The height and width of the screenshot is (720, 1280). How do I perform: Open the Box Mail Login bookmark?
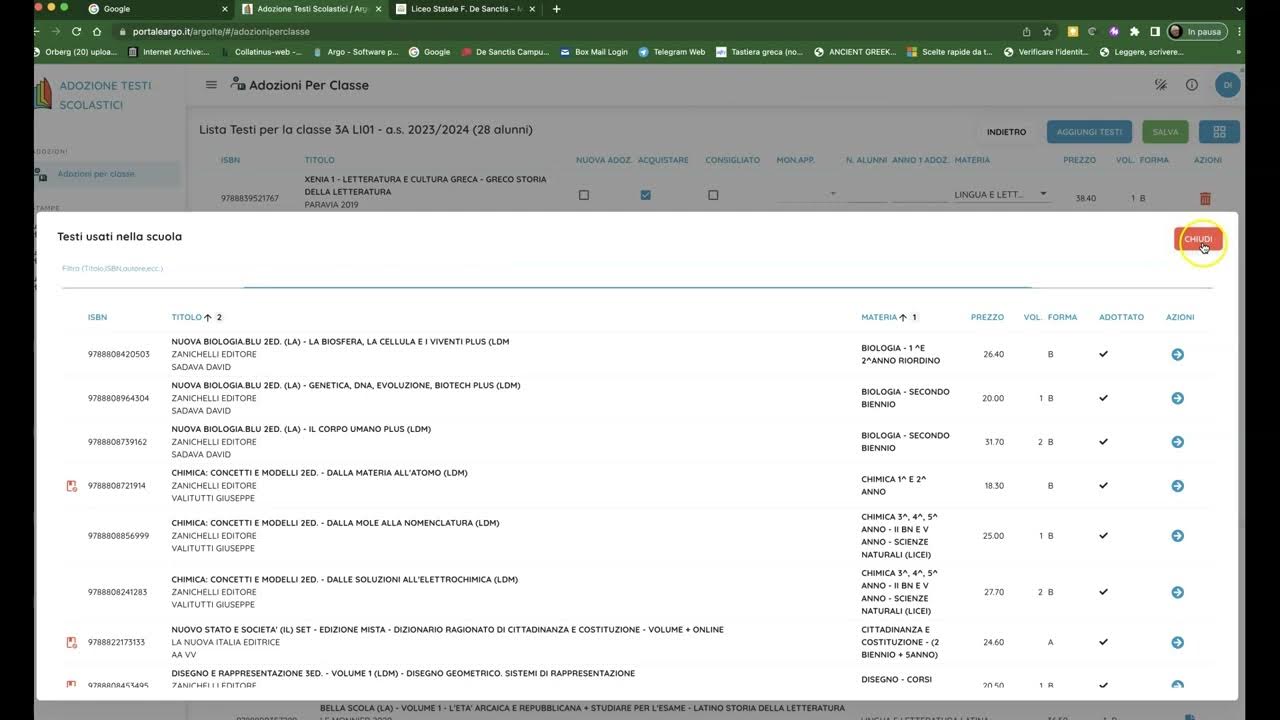coord(593,52)
